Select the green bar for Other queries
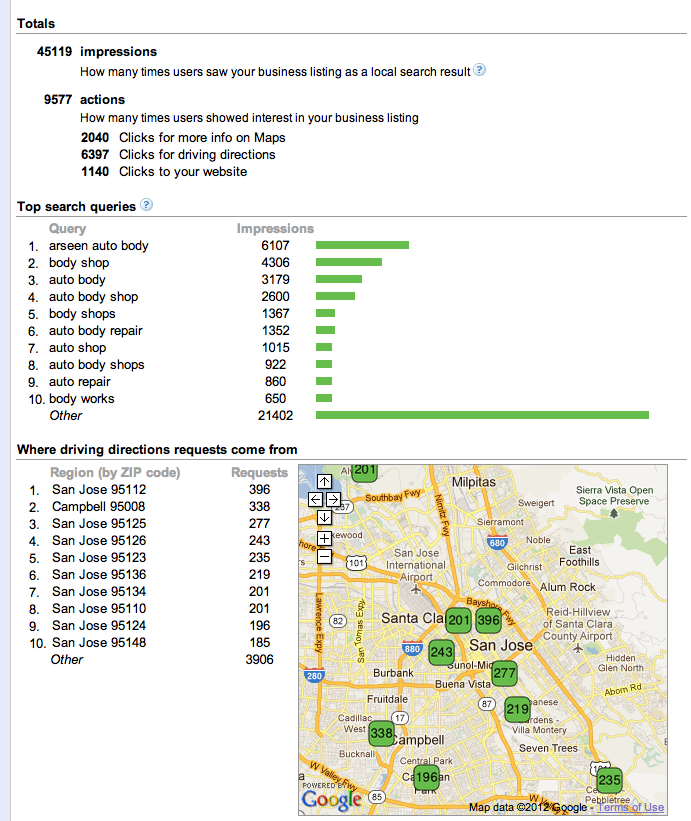The width and height of the screenshot is (691, 821). (x=482, y=415)
